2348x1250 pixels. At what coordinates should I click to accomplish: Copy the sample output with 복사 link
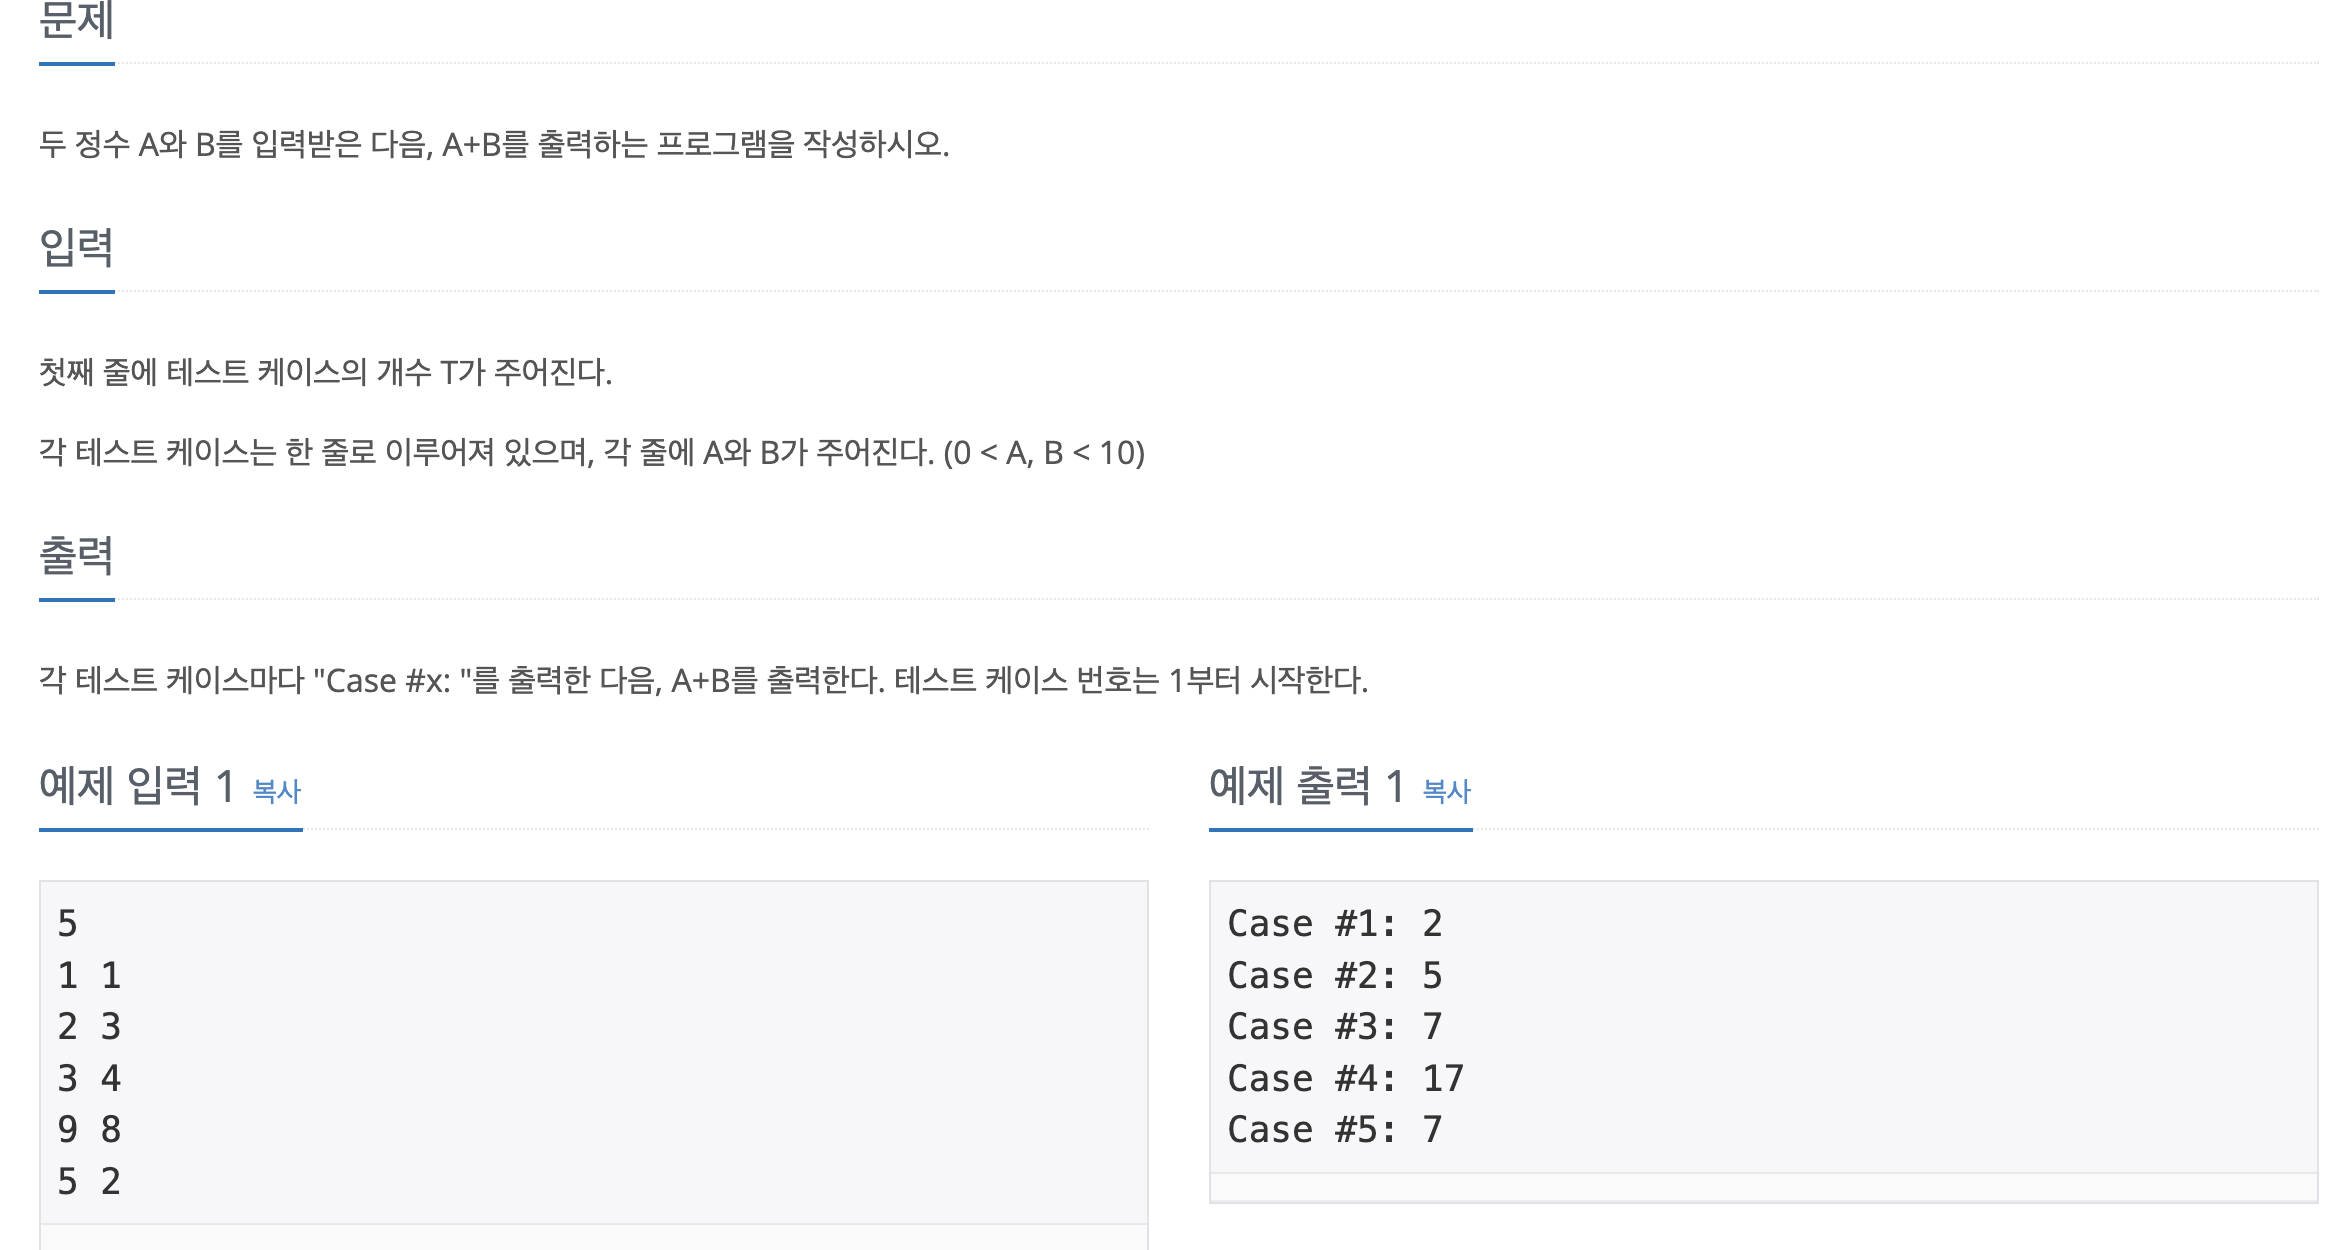1446,791
